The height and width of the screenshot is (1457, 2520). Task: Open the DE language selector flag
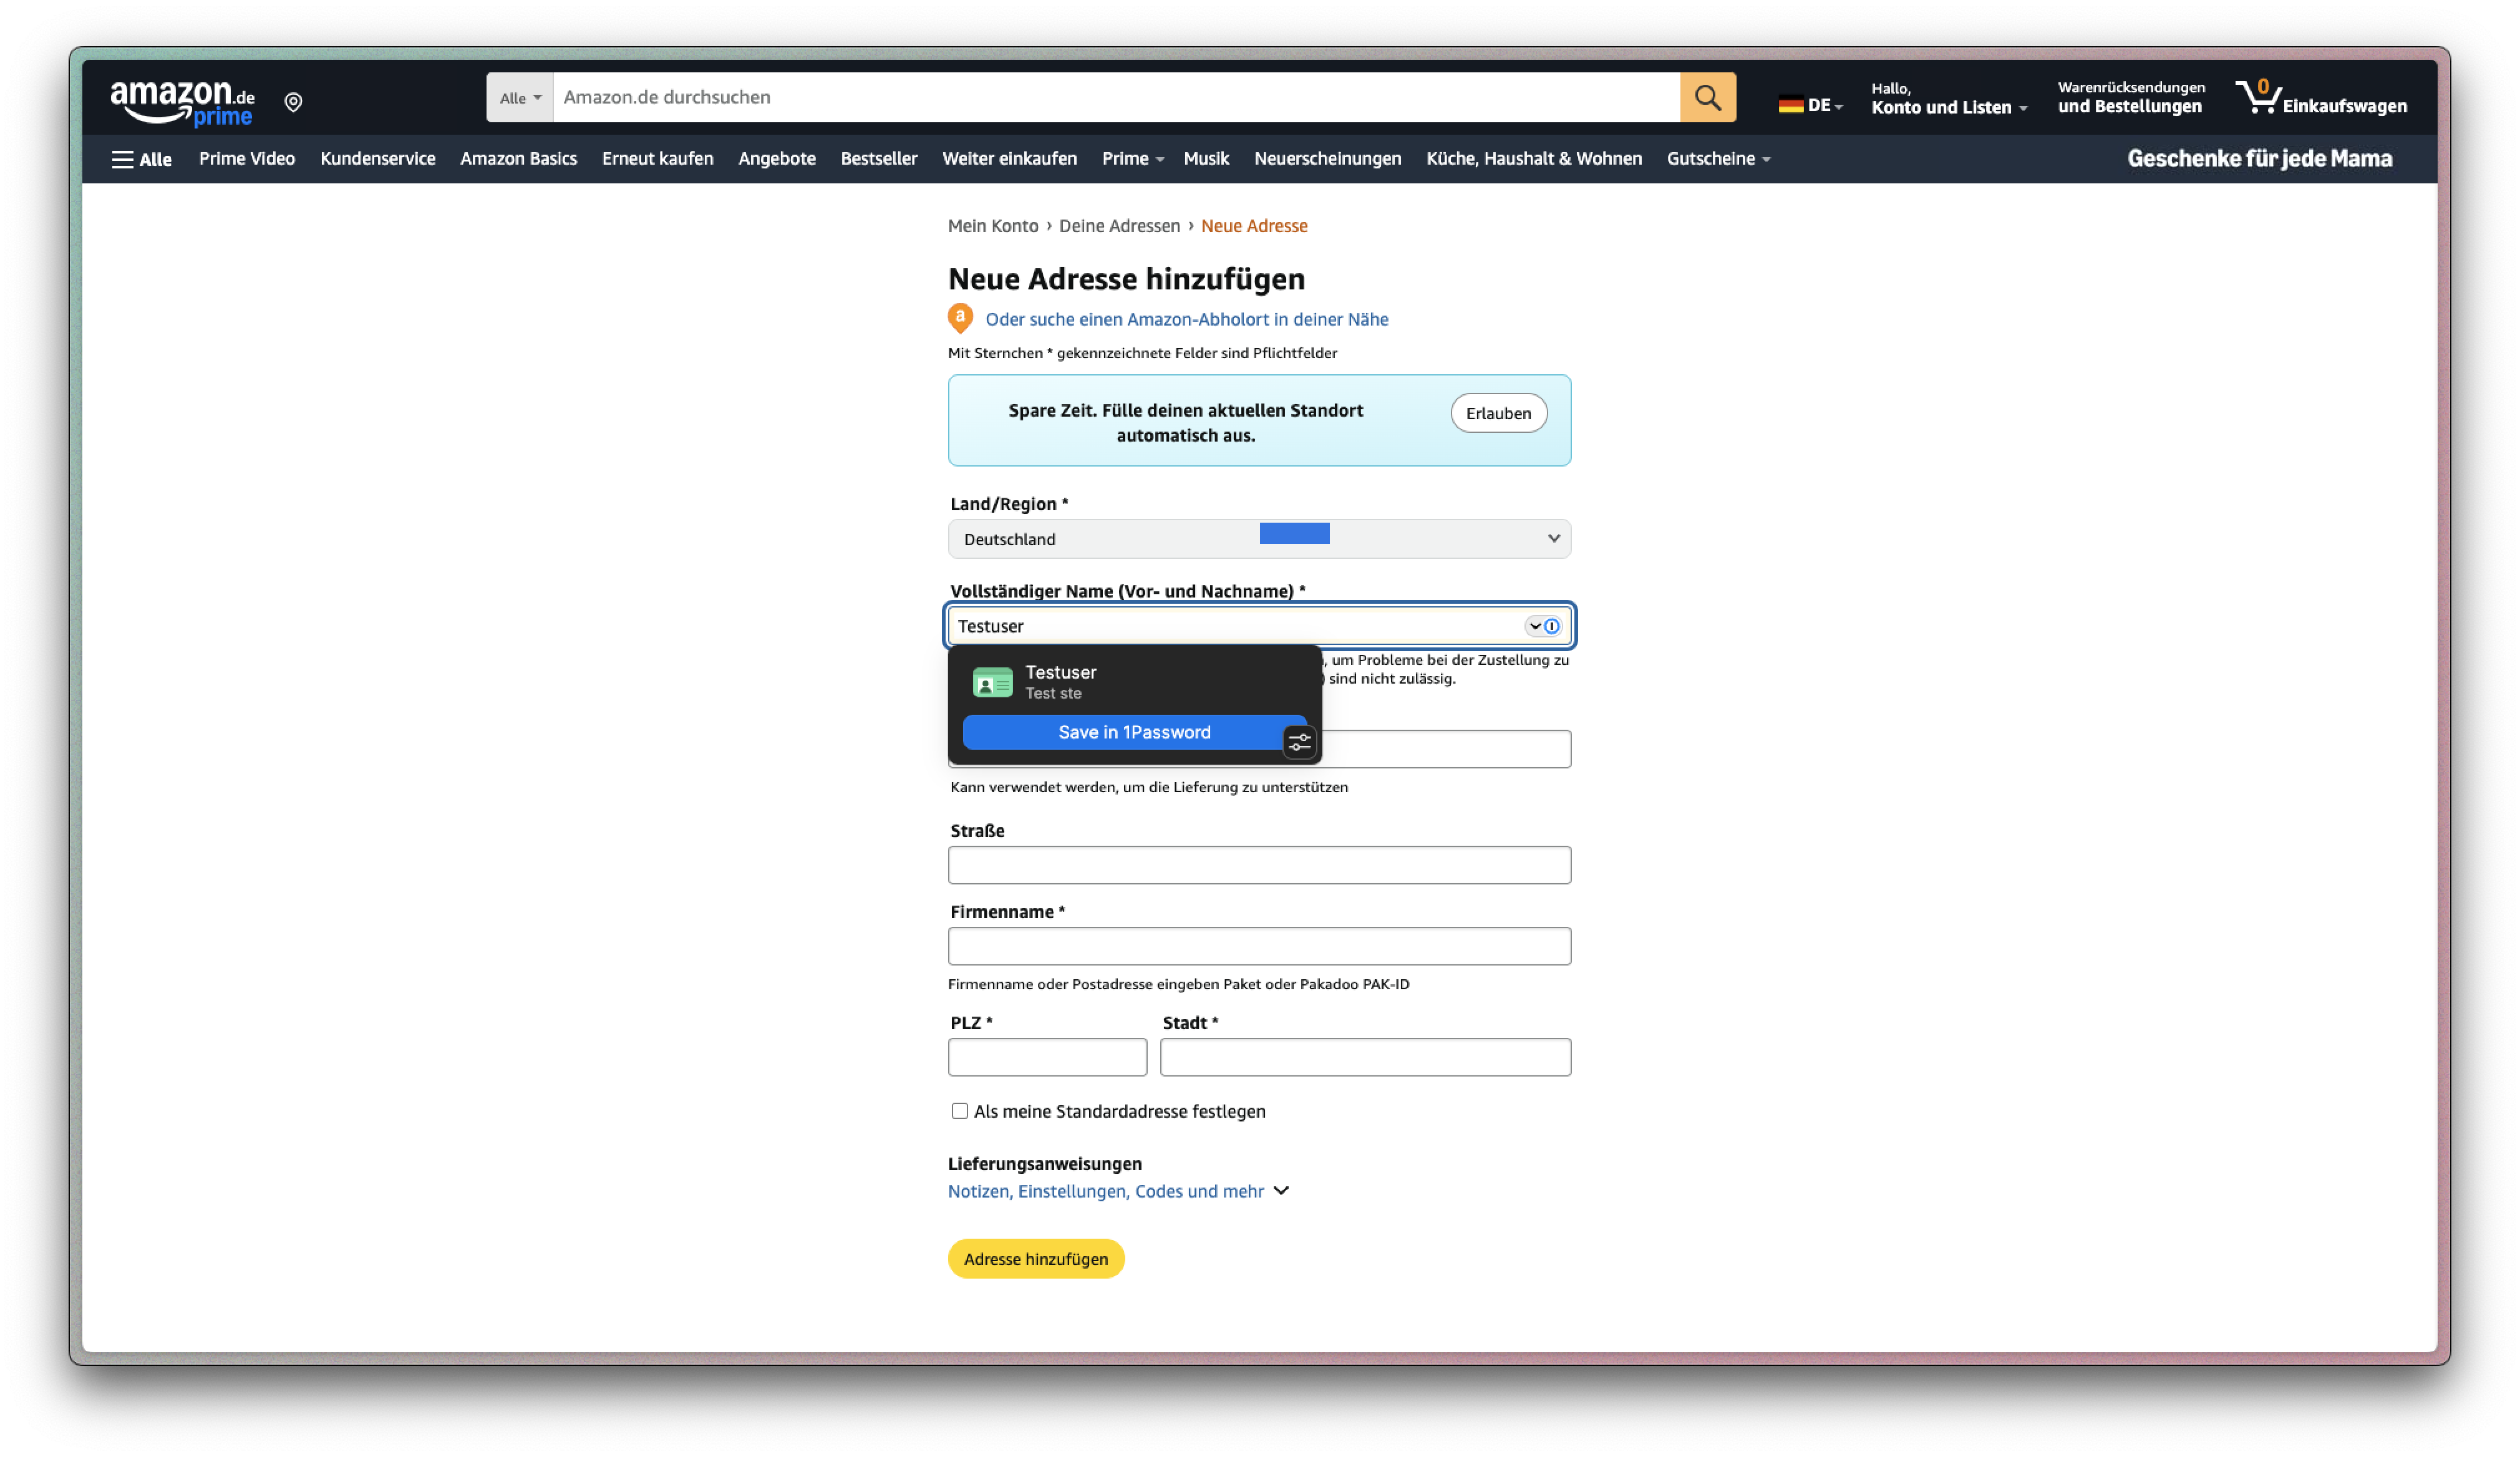[x=1809, y=104]
